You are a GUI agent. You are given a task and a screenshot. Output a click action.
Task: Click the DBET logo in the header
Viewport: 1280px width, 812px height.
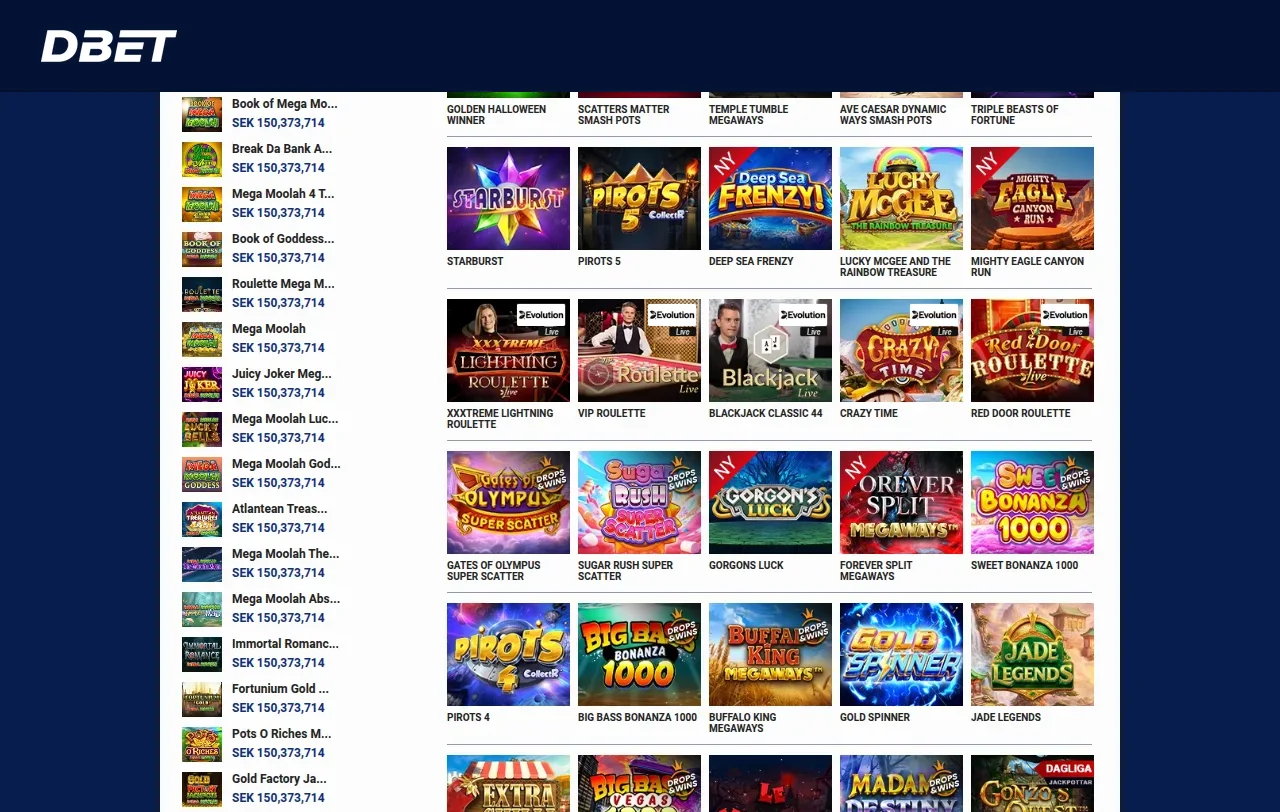click(x=109, y=46)
